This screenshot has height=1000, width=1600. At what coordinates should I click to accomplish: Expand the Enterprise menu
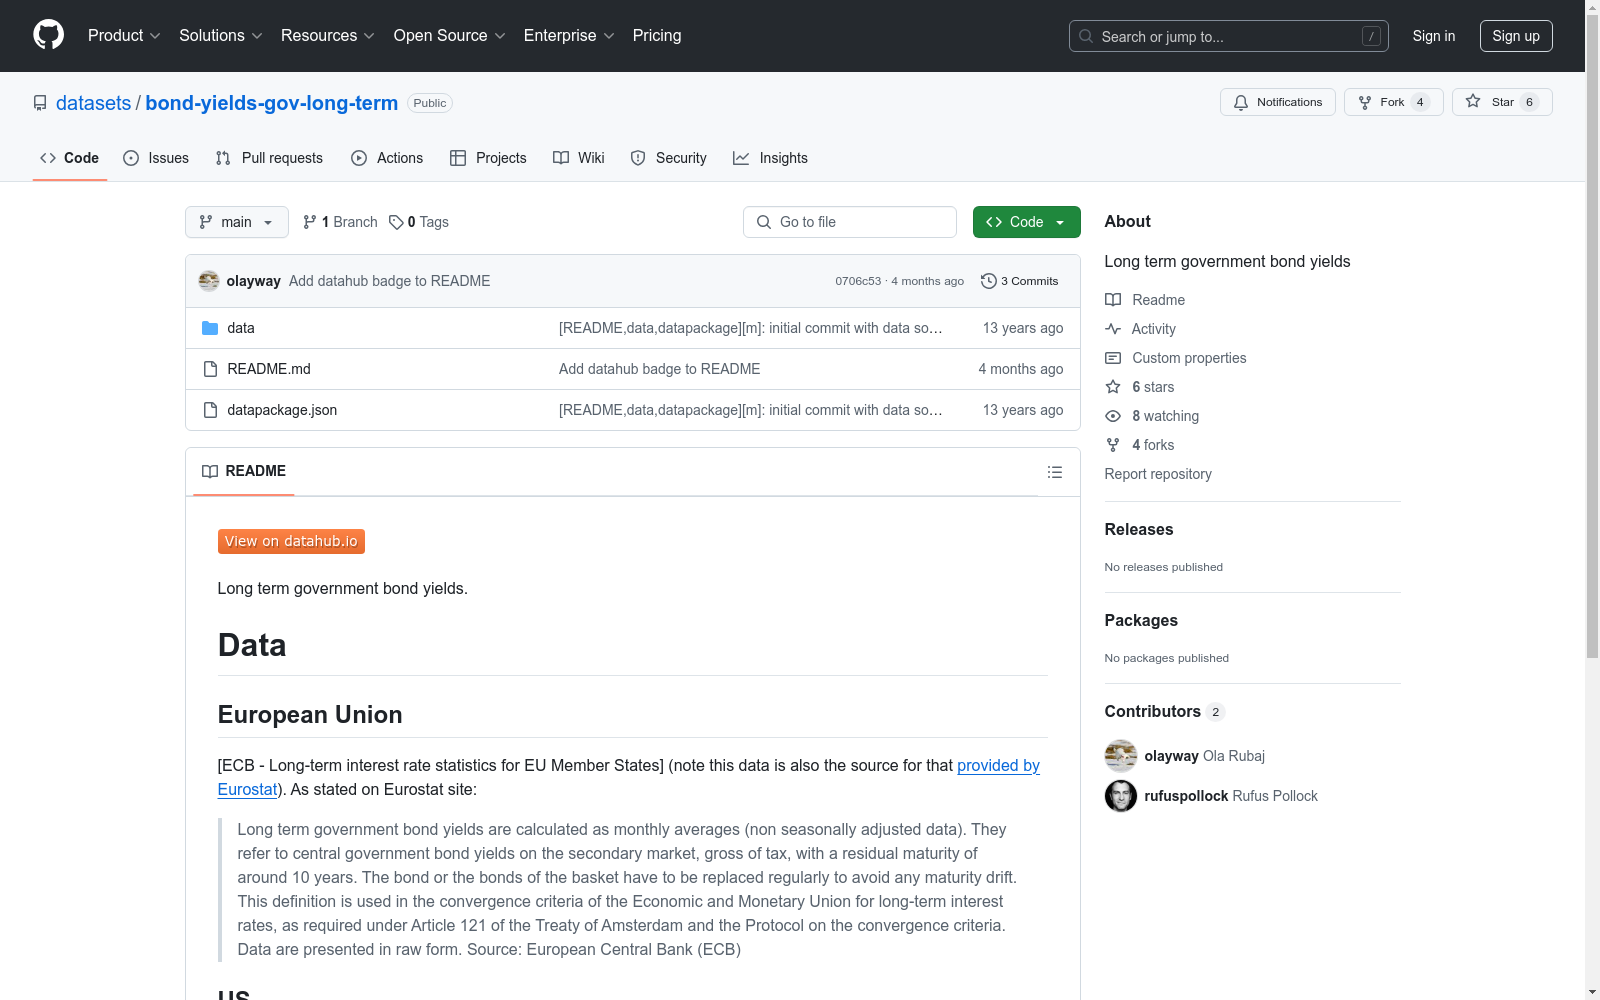(x=569, y=36)
